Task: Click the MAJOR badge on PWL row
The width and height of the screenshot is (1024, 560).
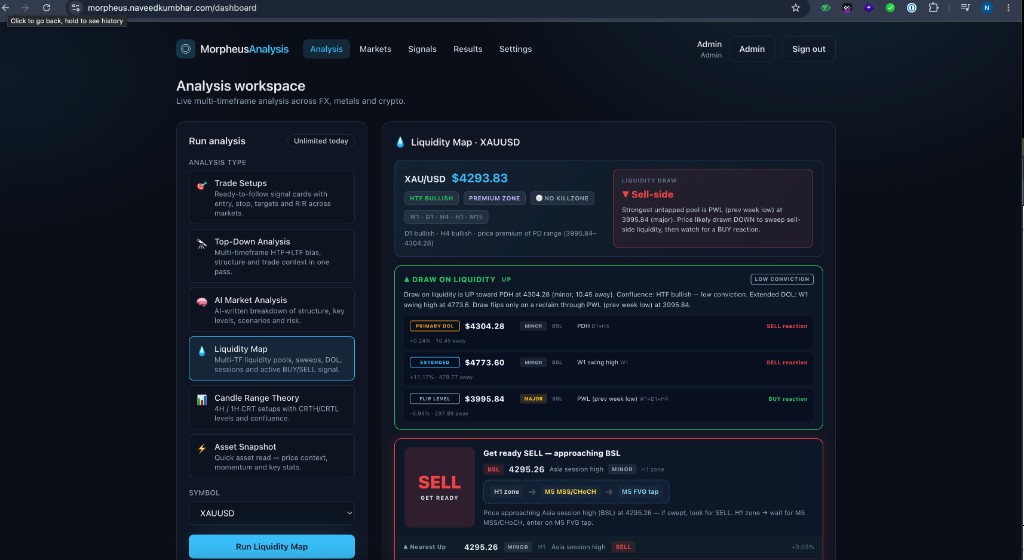Action: [533, 399]
